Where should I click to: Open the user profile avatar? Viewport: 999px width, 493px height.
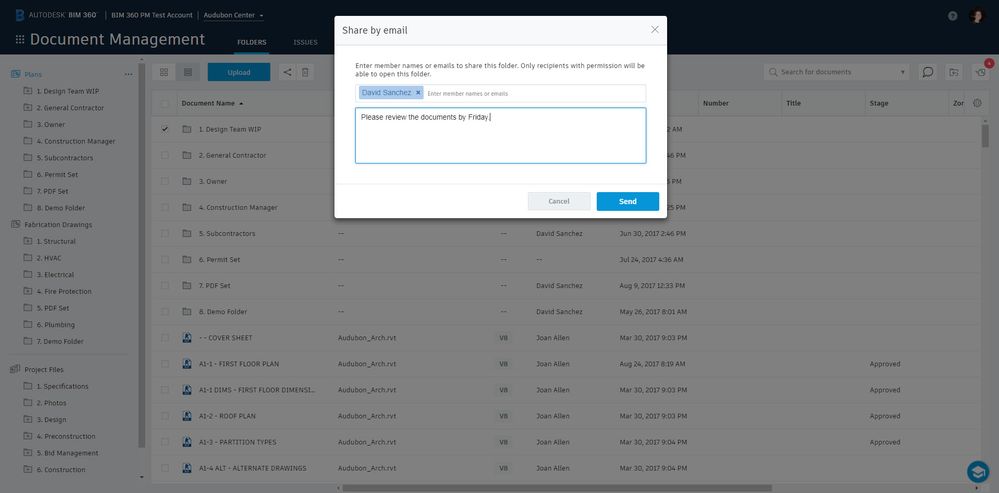977,16
